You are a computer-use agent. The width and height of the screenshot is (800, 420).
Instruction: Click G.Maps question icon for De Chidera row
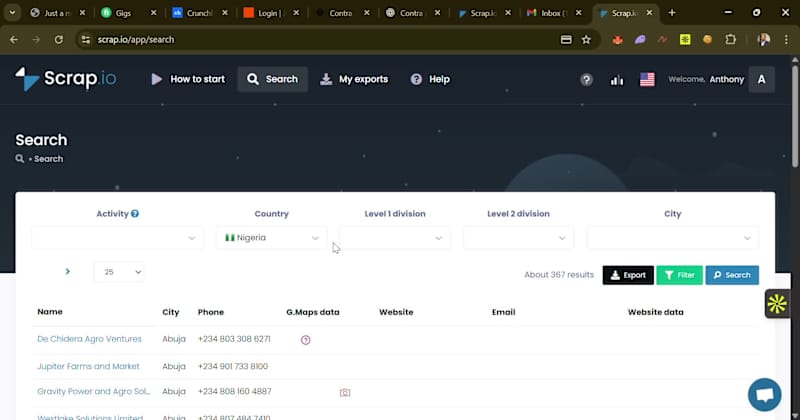[x=306, y=340]
